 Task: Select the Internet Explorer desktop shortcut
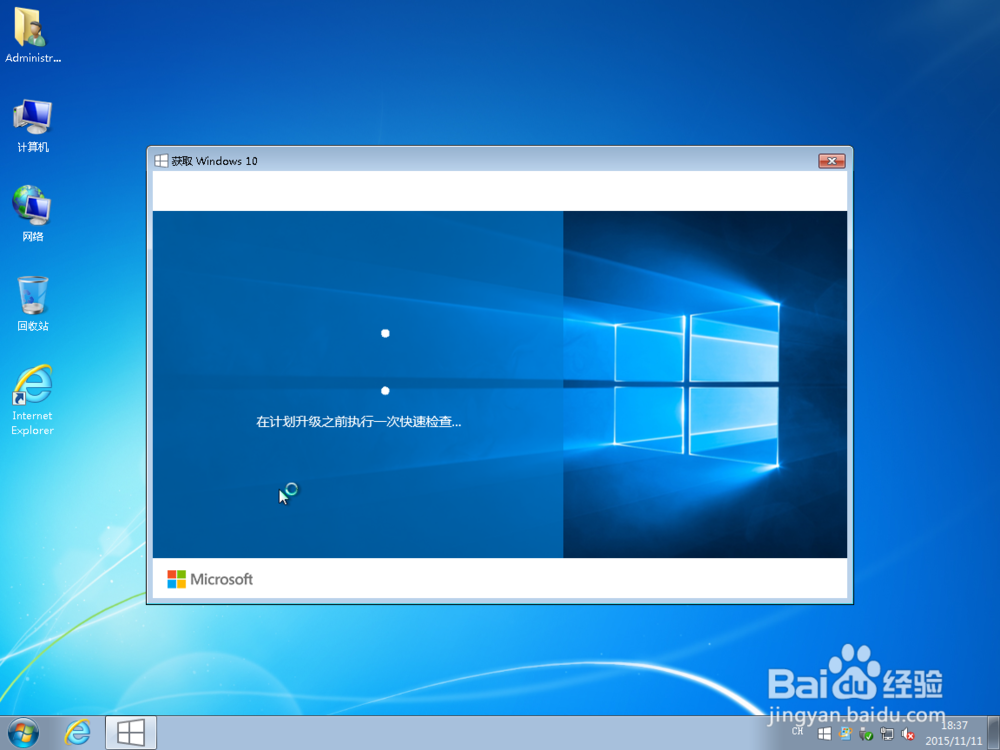pyautogui.click(x=33, y=401)
